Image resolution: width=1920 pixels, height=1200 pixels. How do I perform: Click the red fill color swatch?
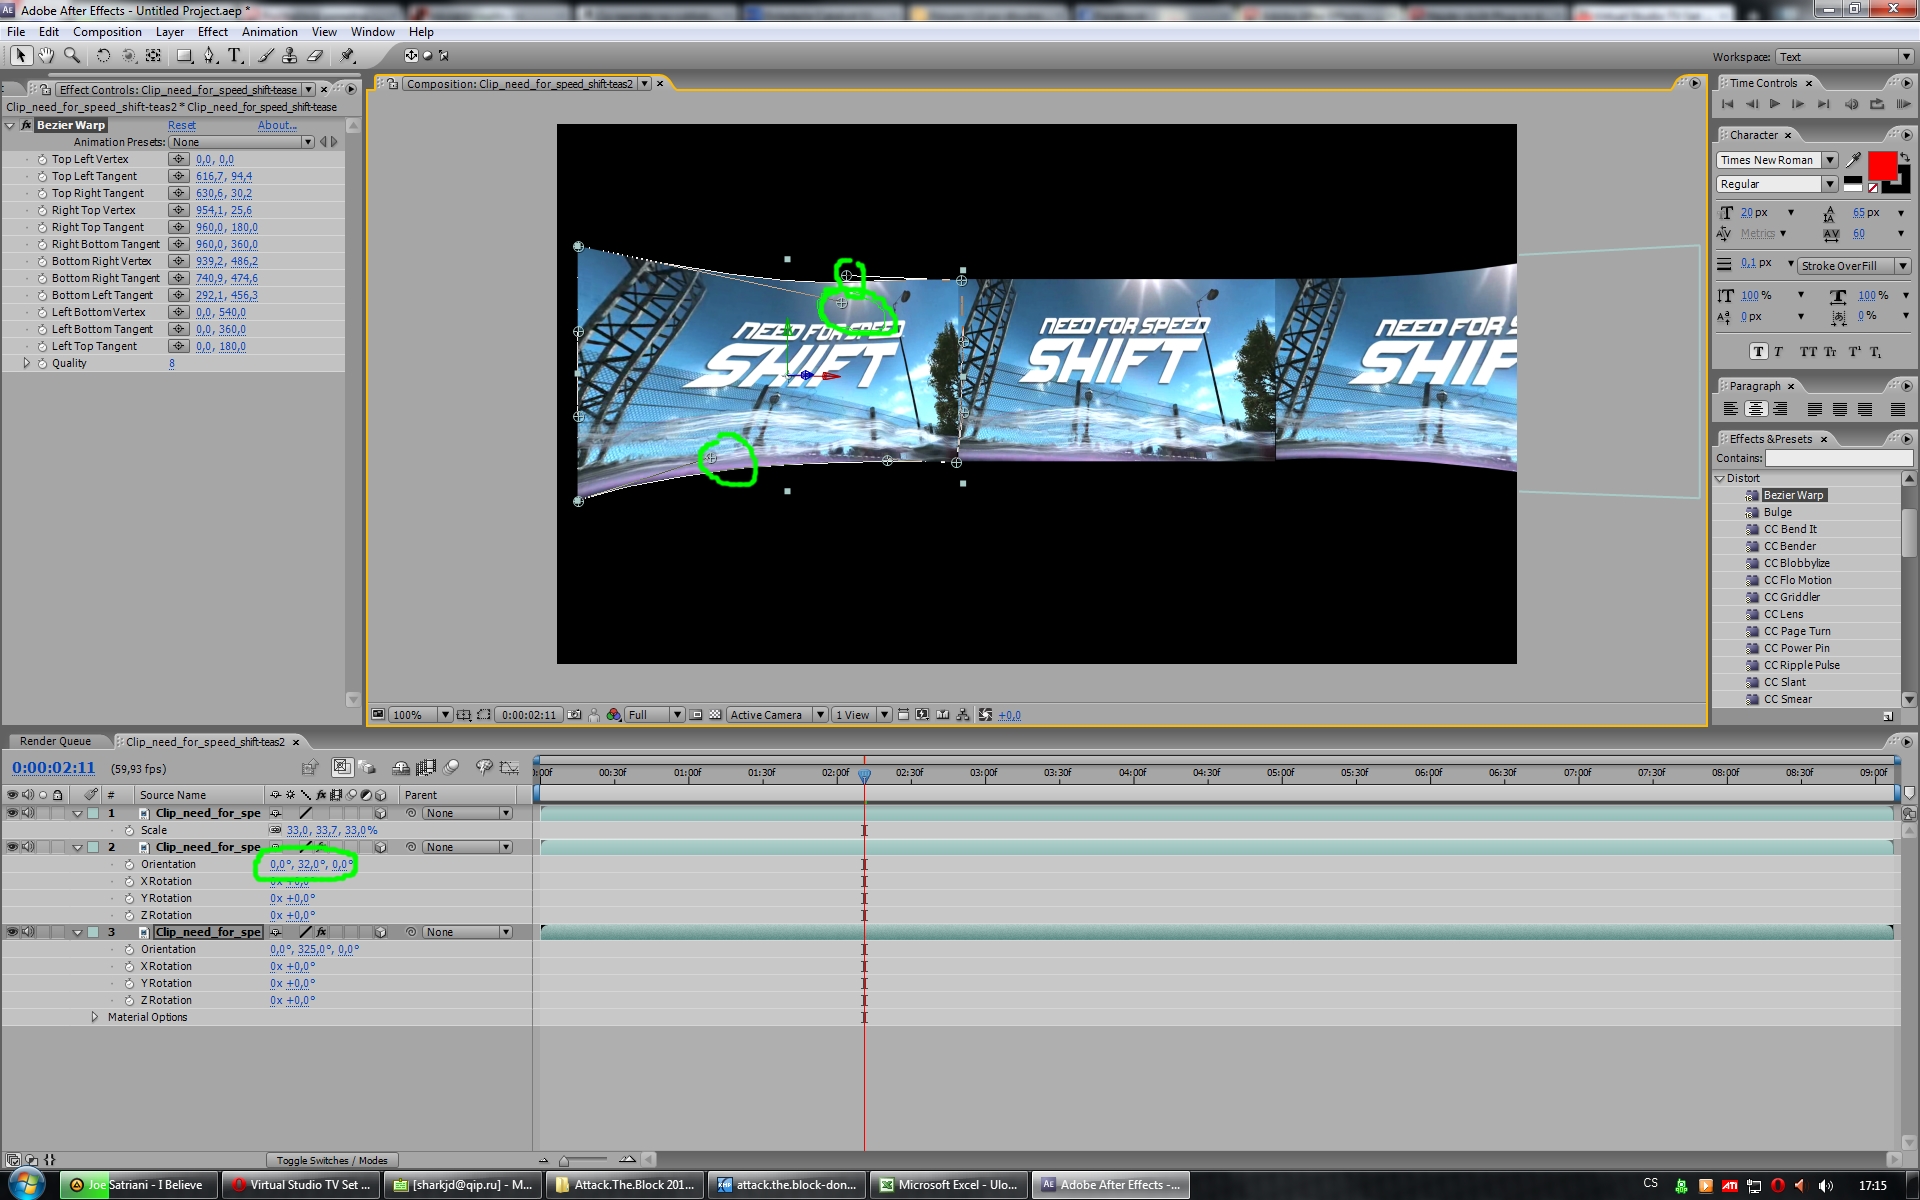tap(1881, 165)
